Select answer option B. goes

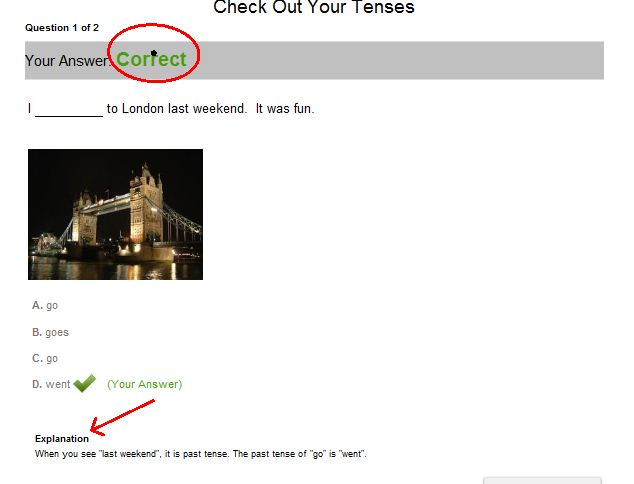tap(51, 332)
